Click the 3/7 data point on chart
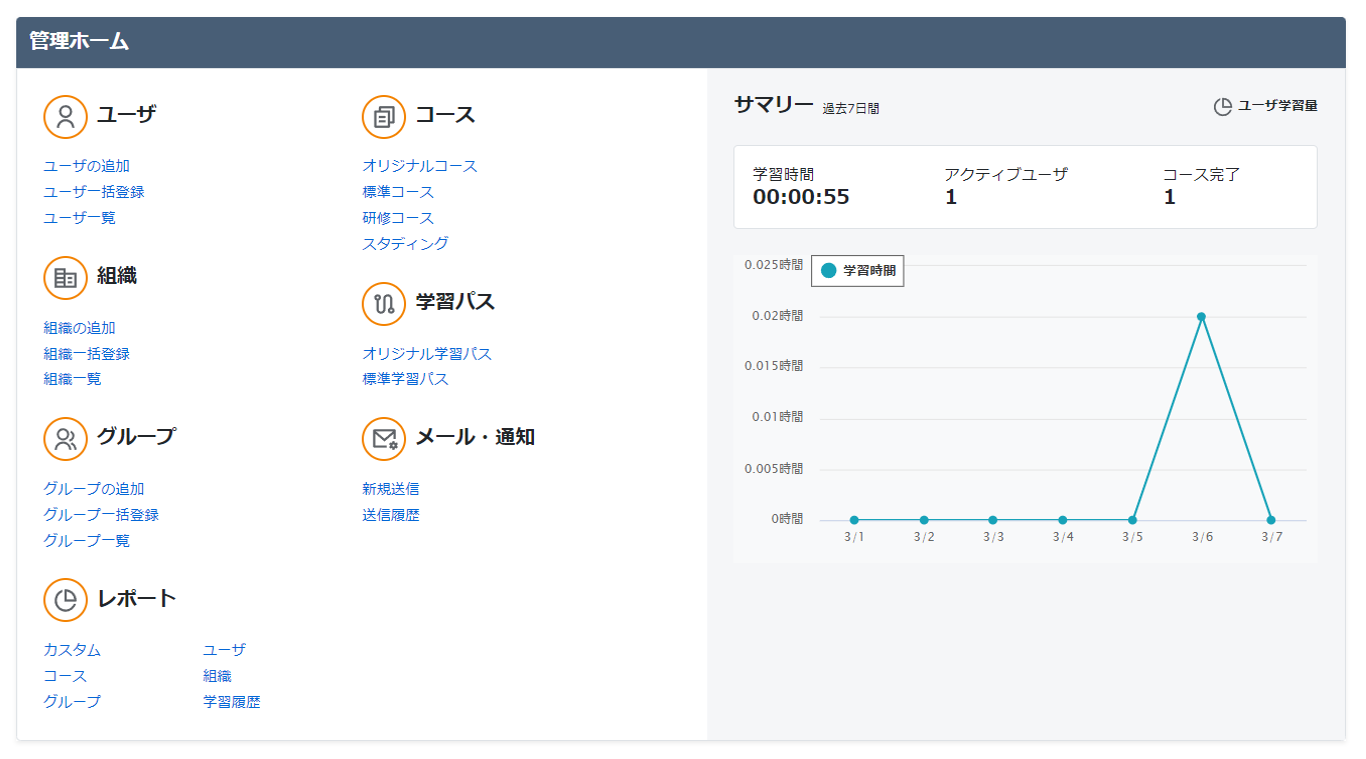The width and height of the screenshot is (1366, 759). click(1271, 520)
